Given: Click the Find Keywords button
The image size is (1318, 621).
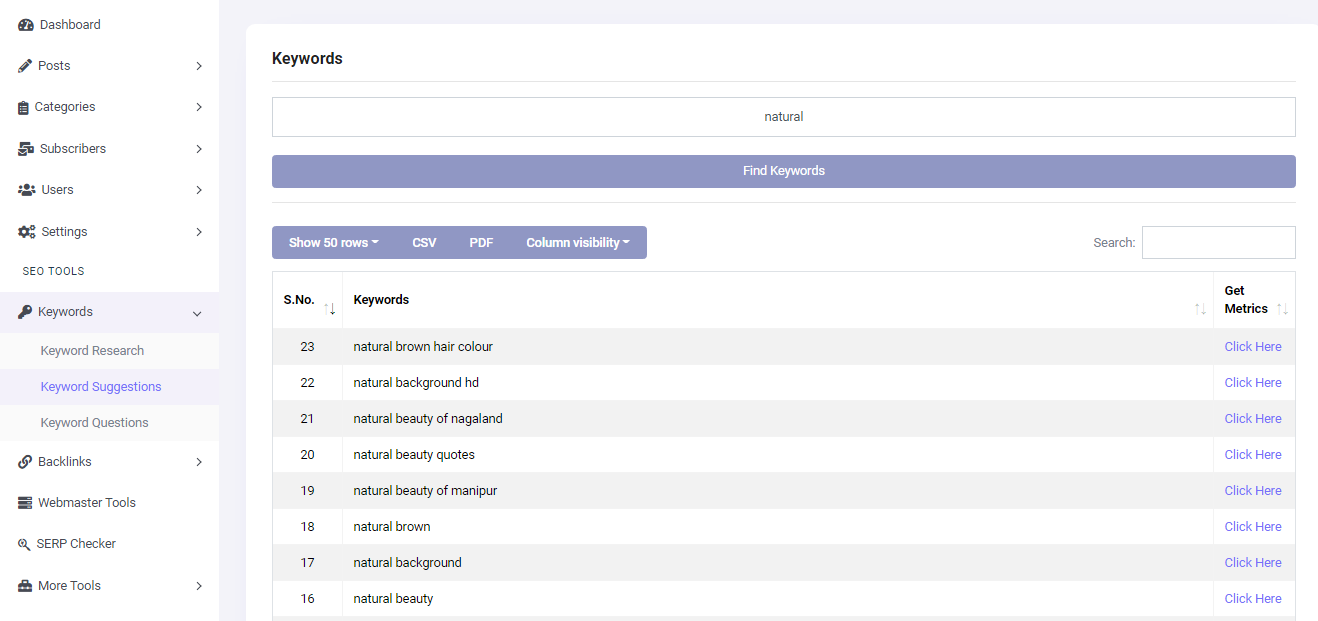Looking at the screenshot, I should pyautogui.click(x=784, y=171).
